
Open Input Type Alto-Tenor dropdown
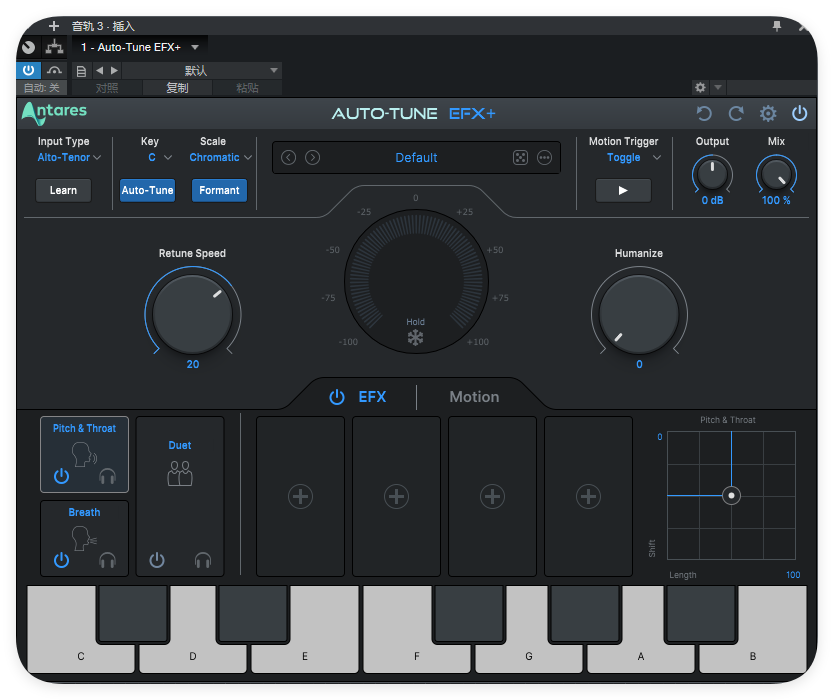(x=69, y=157)
